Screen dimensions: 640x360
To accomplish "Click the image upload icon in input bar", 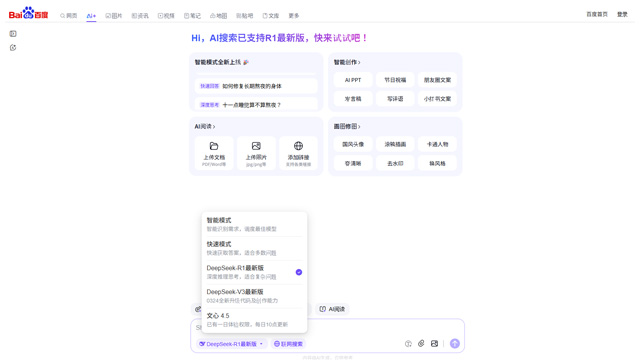I will [434, 344].
